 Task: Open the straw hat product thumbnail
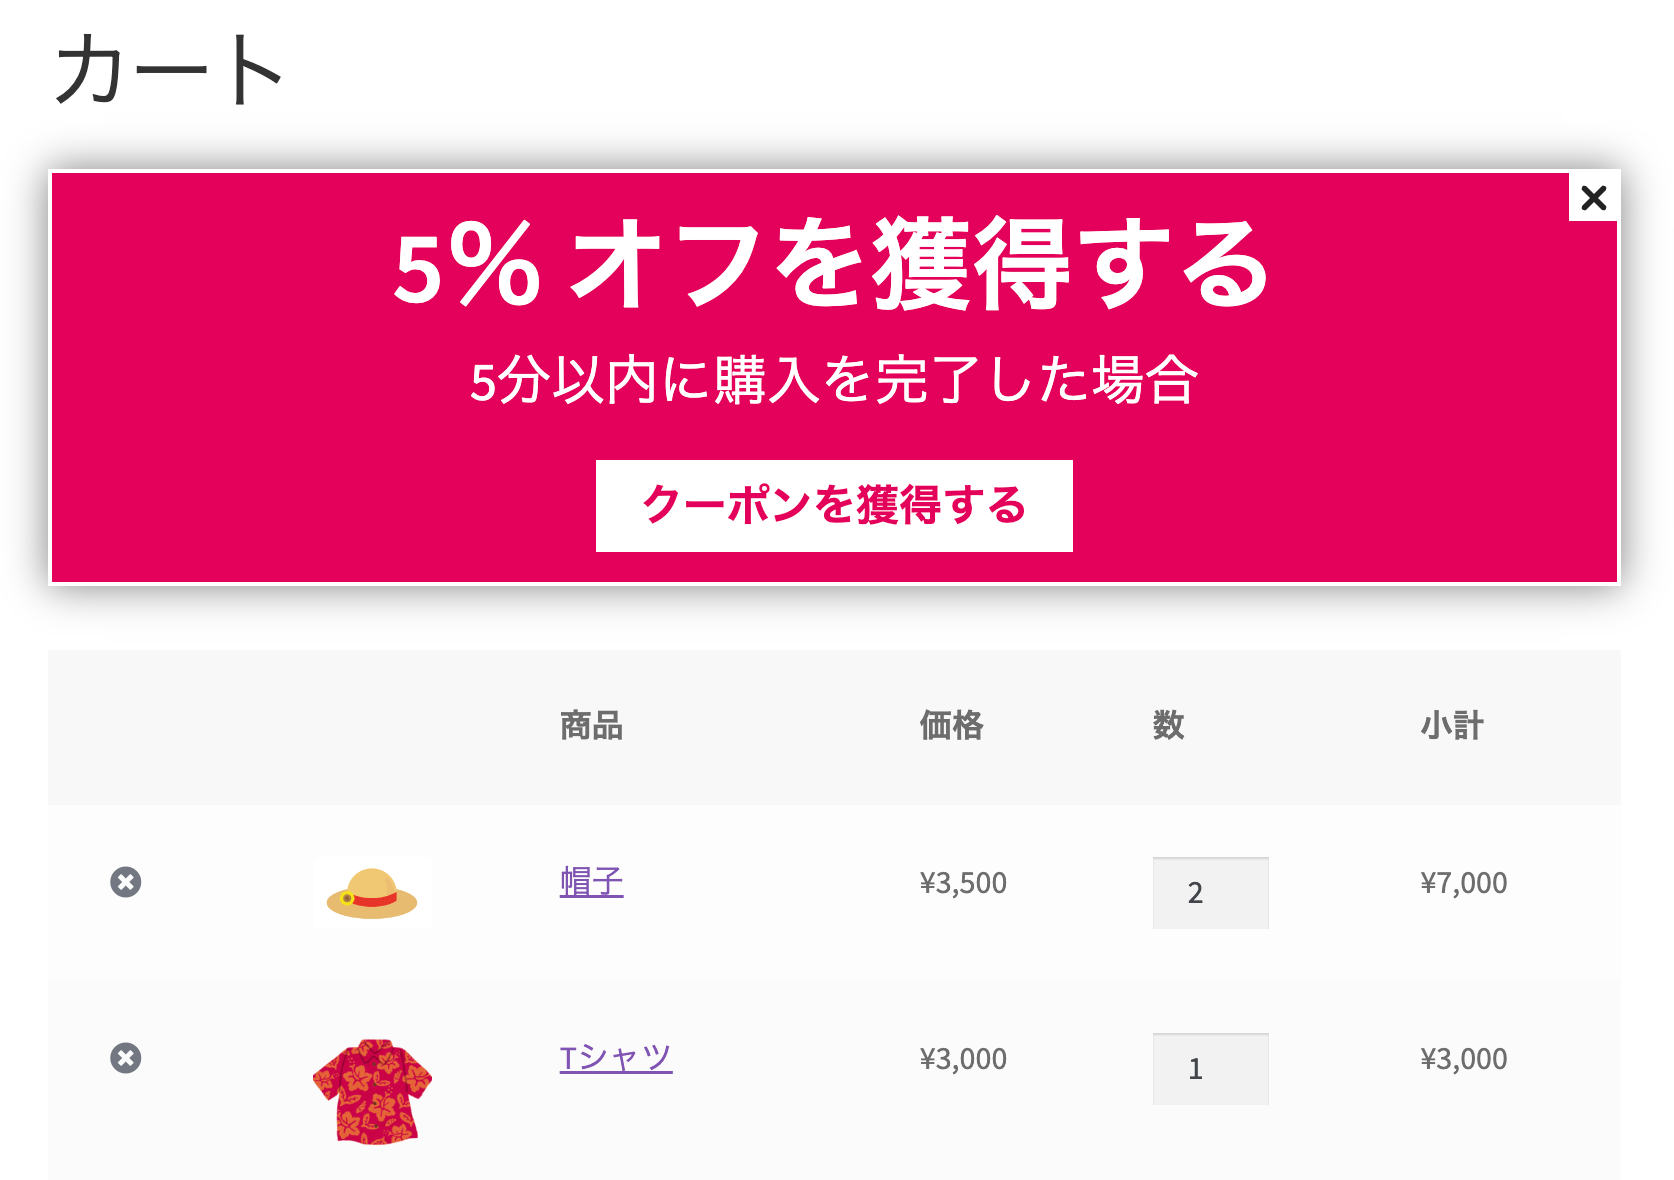coord(372,893)
